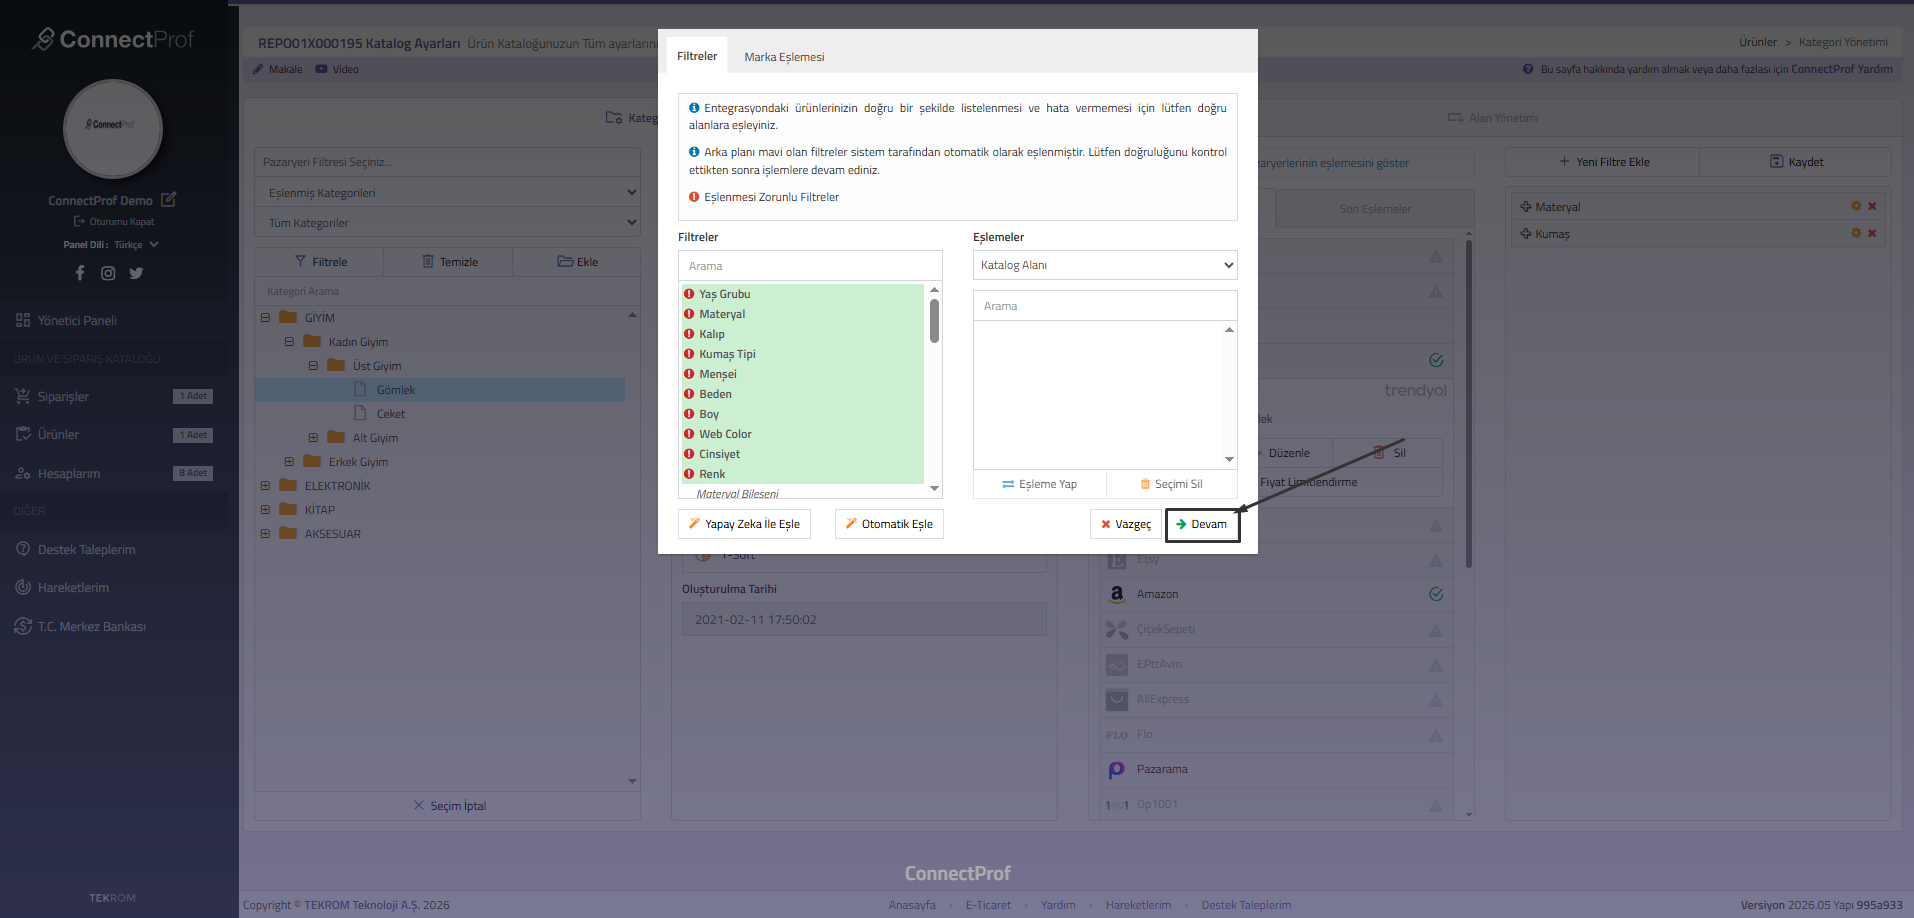Open the Video link

point(337,69)
